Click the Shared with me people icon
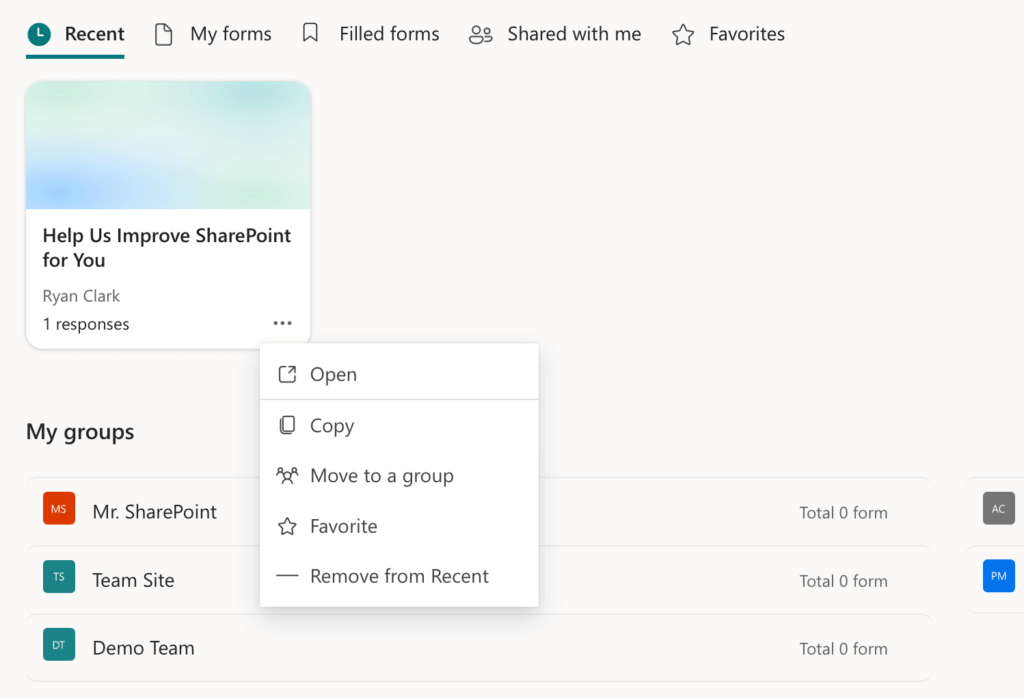 click(481, 35)
